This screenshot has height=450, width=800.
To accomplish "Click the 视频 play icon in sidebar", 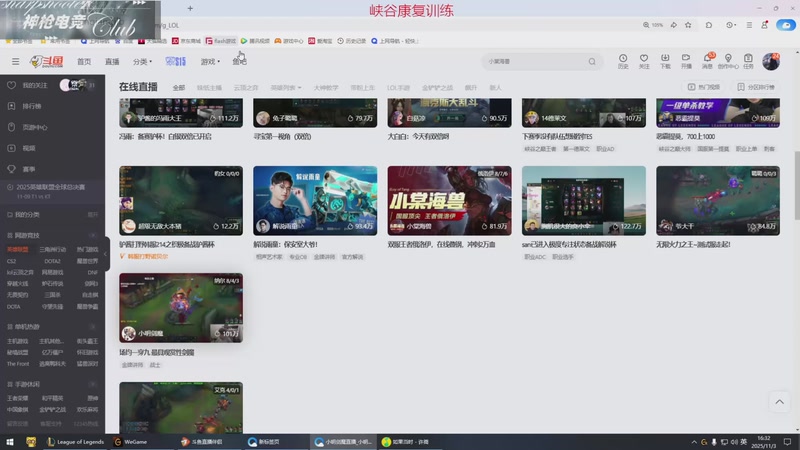I will (11, 148).
